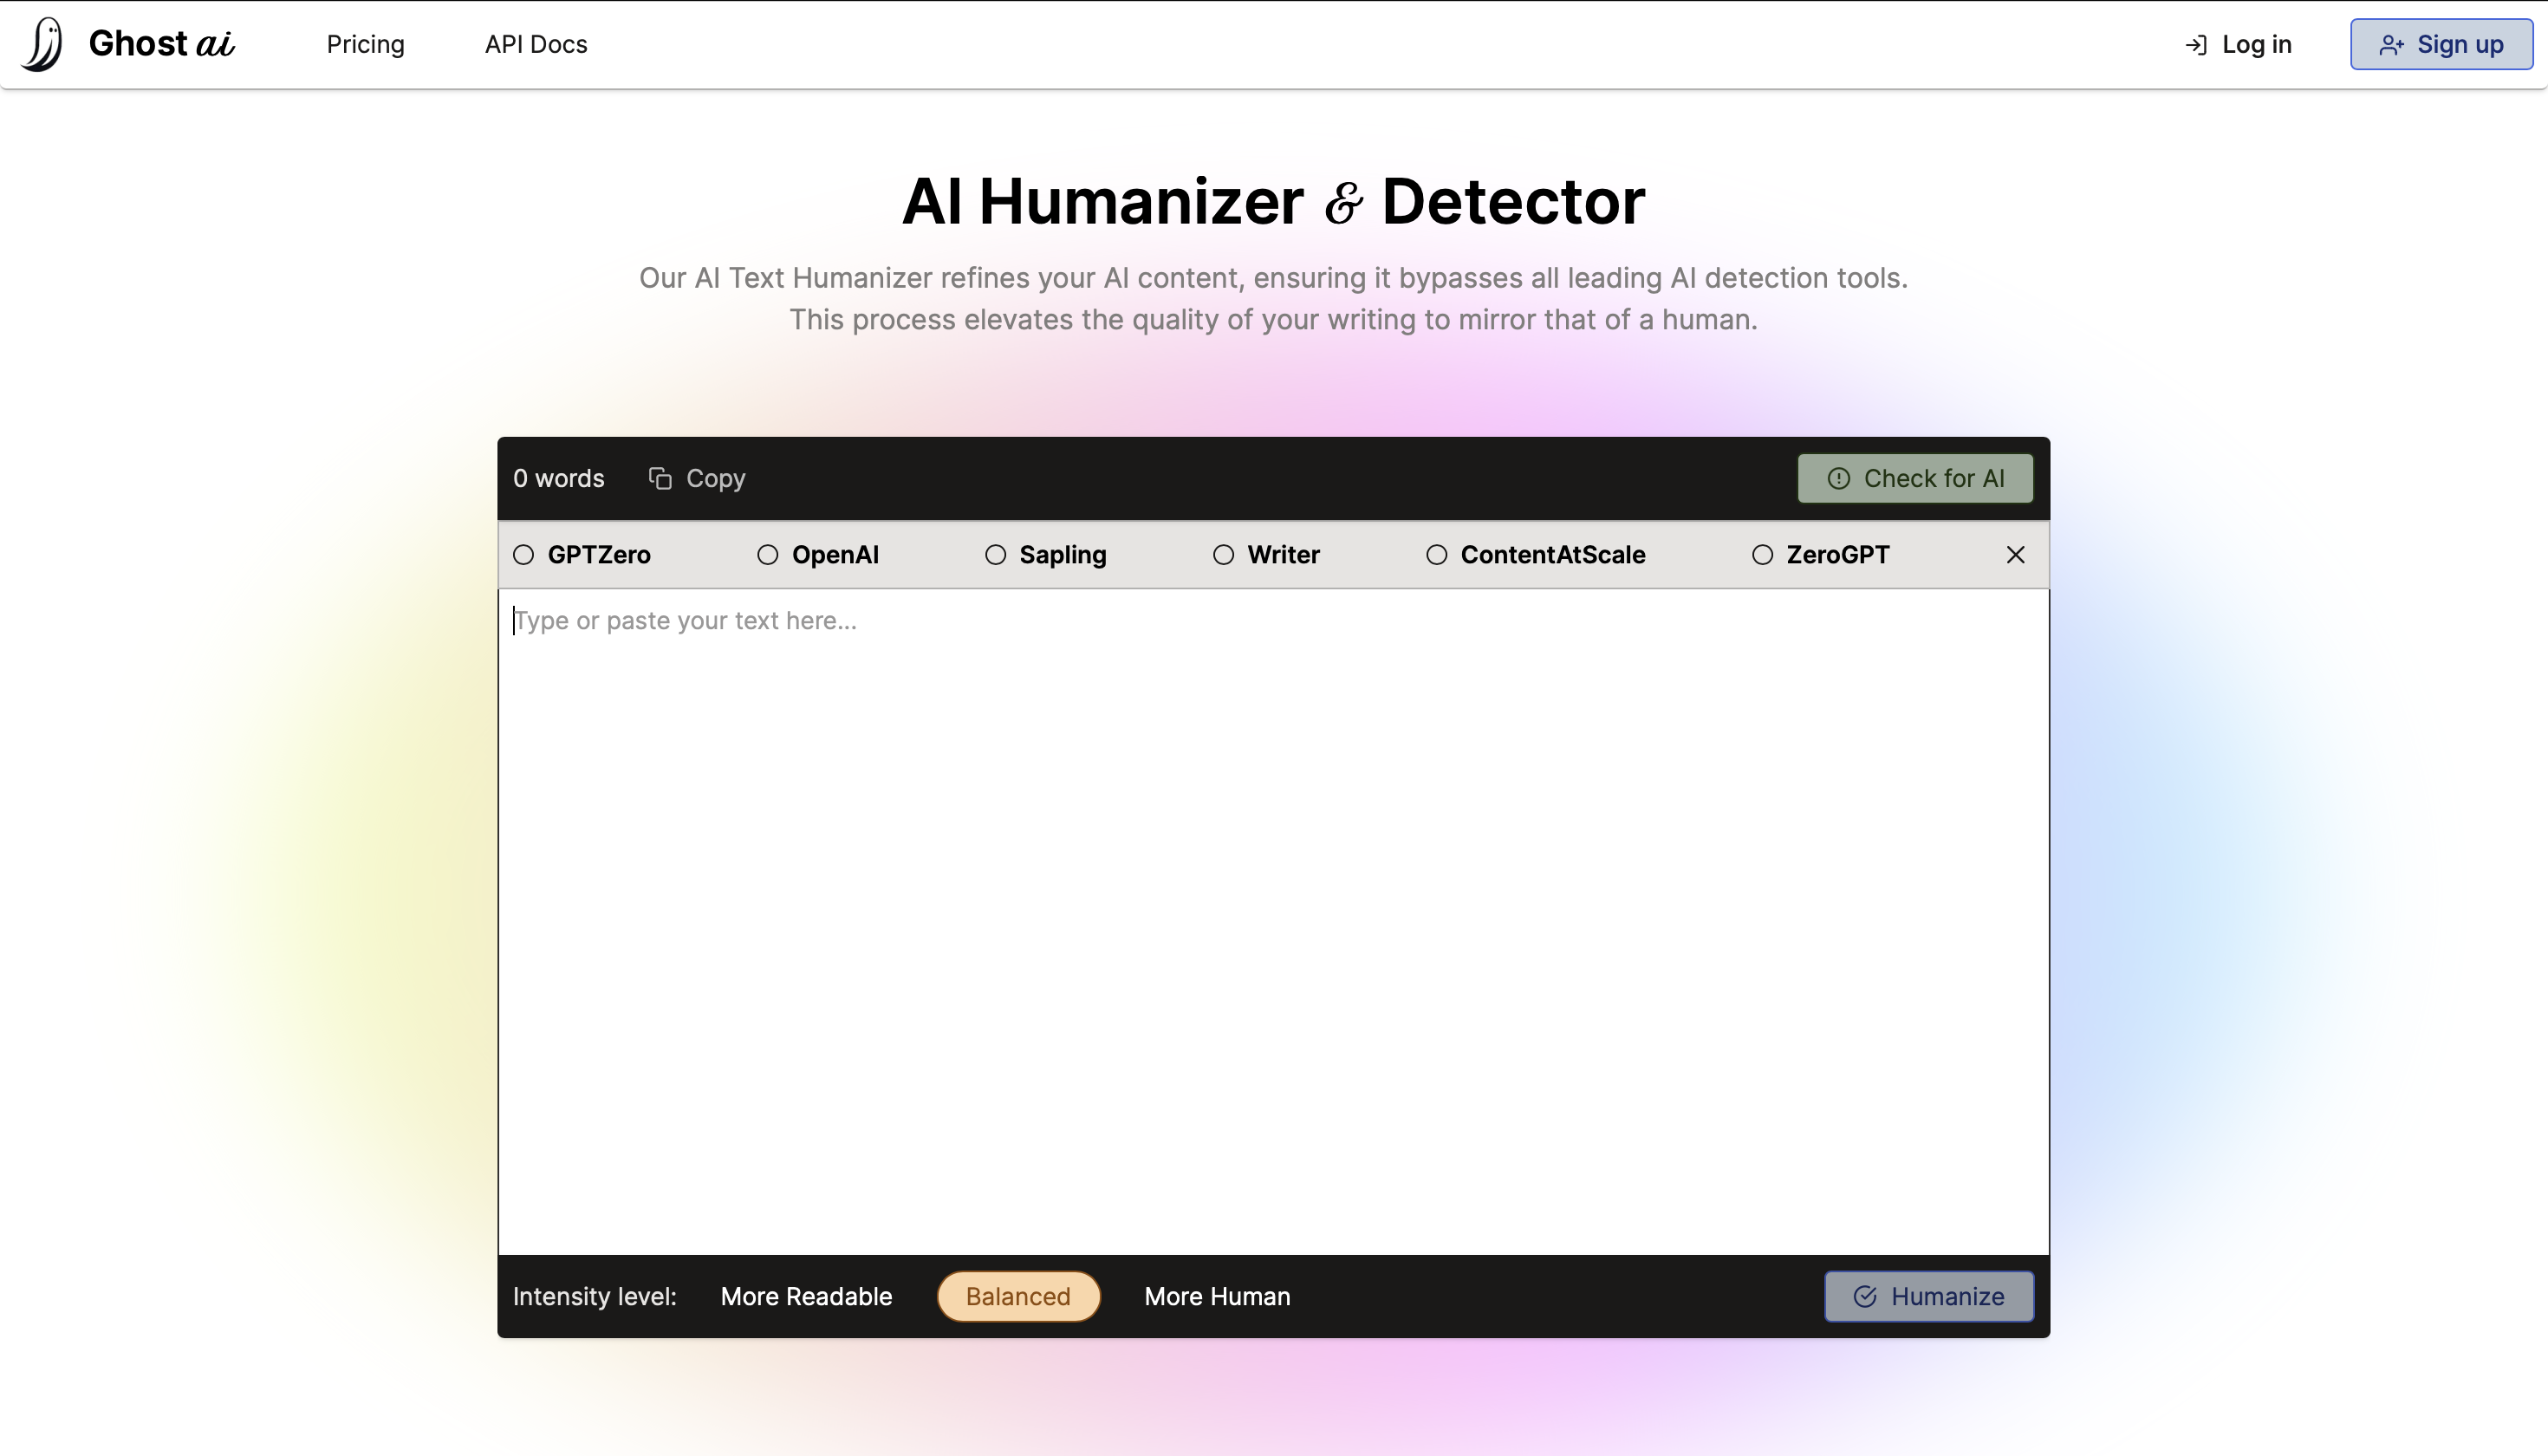
Task: Select the More Readable intensity level
Action: coord(807,1297)
